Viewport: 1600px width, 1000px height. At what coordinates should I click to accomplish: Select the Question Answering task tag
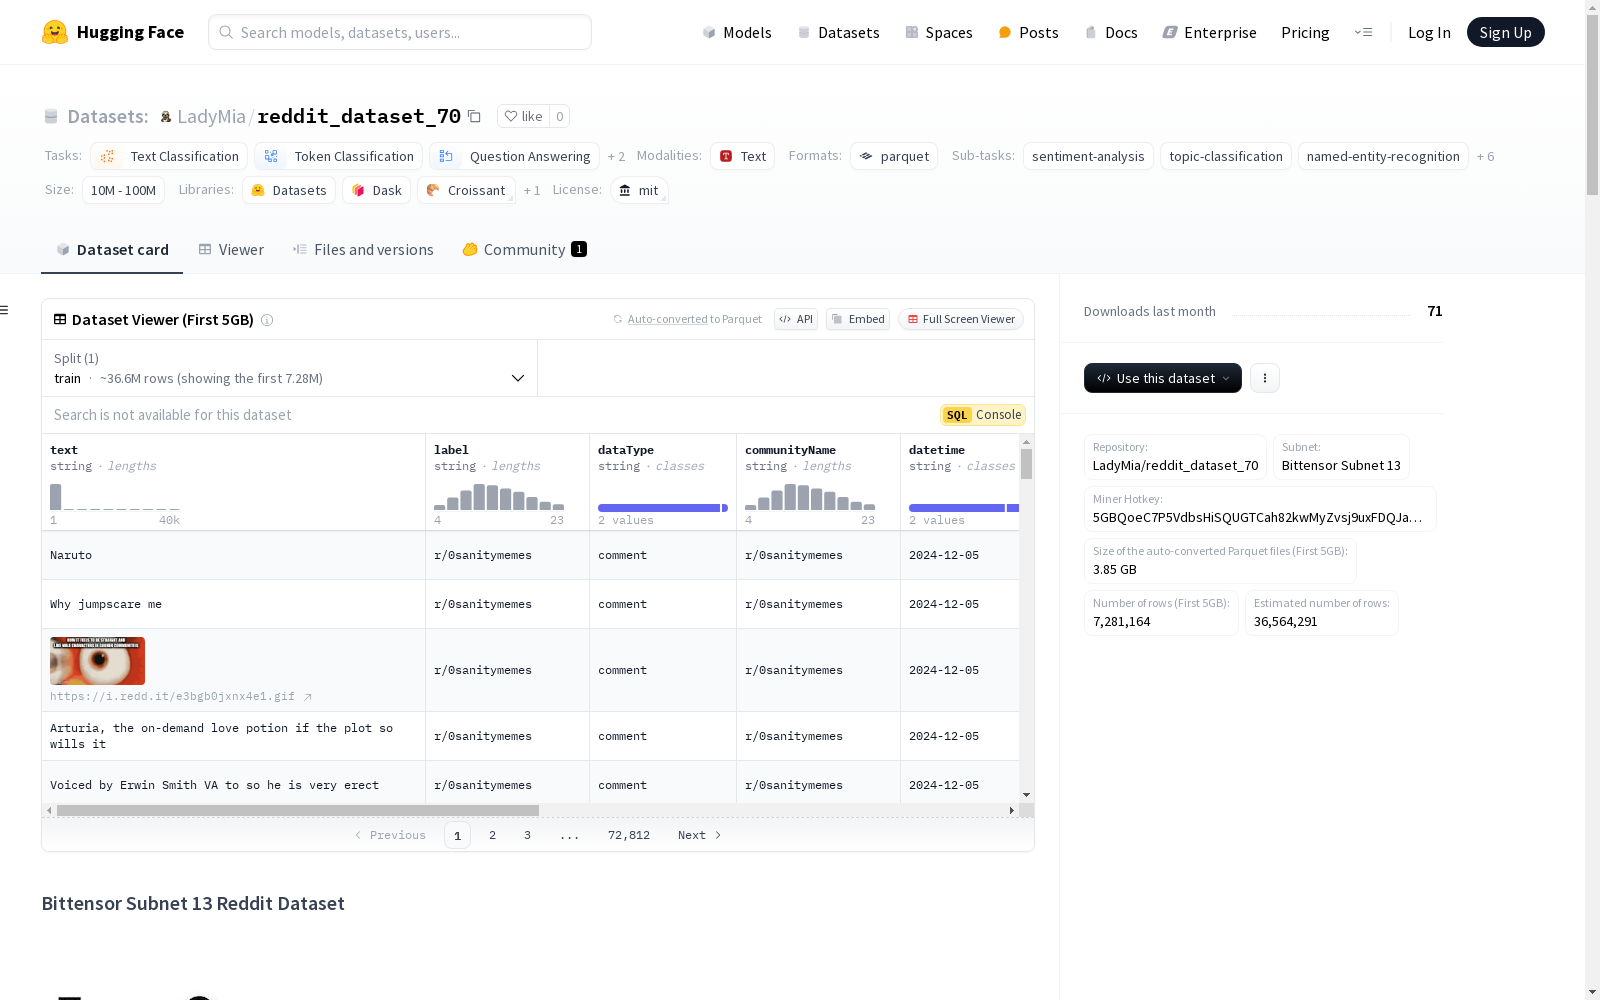pyautogui.click(x=514, y=156)
